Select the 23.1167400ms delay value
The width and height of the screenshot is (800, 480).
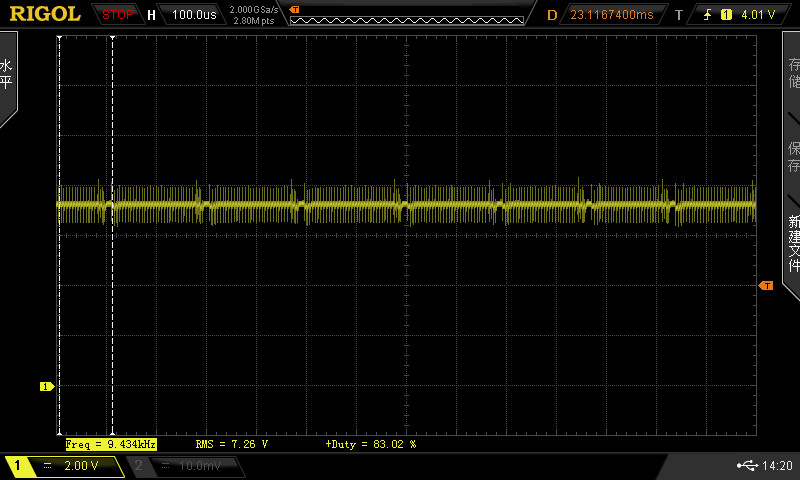[x=612, y=15]
